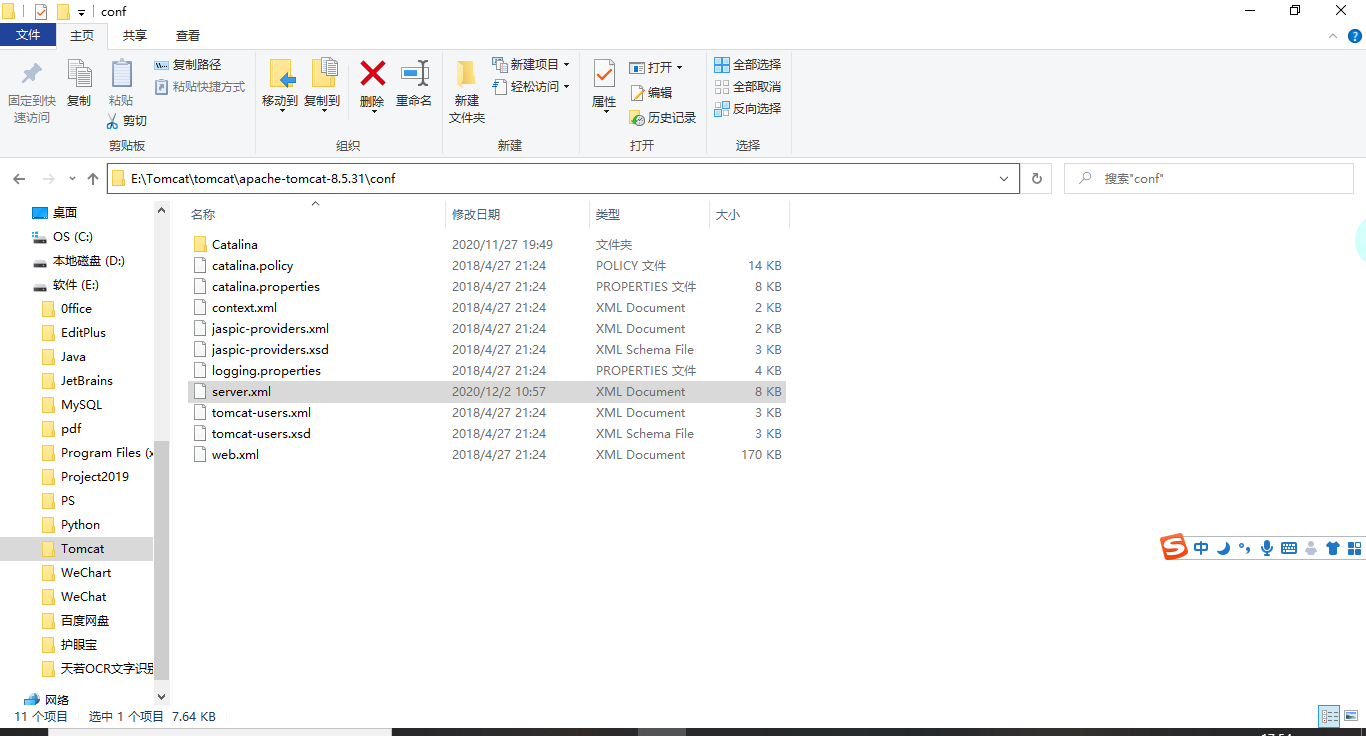
Task: Click the Pin to Quick Access (固定到快速访问) icon
Action: [32, 74]
